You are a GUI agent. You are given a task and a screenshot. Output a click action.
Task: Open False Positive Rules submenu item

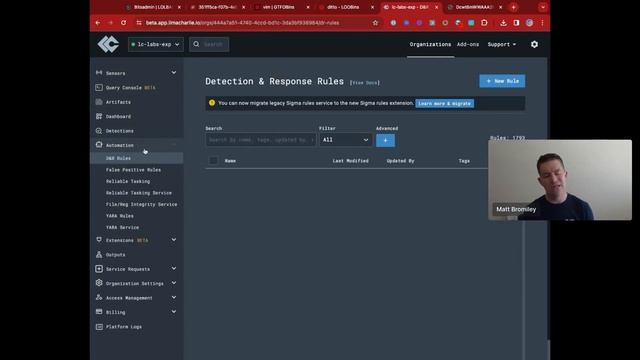pos(133,169)
